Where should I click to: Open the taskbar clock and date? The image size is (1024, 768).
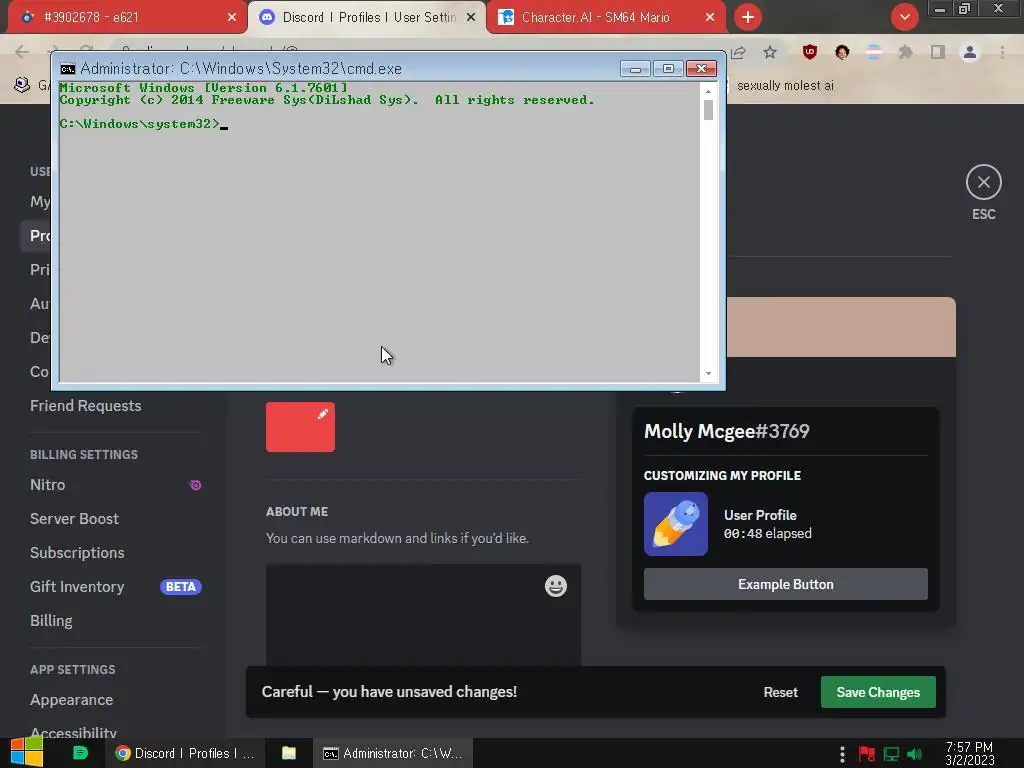click(969, 754)
